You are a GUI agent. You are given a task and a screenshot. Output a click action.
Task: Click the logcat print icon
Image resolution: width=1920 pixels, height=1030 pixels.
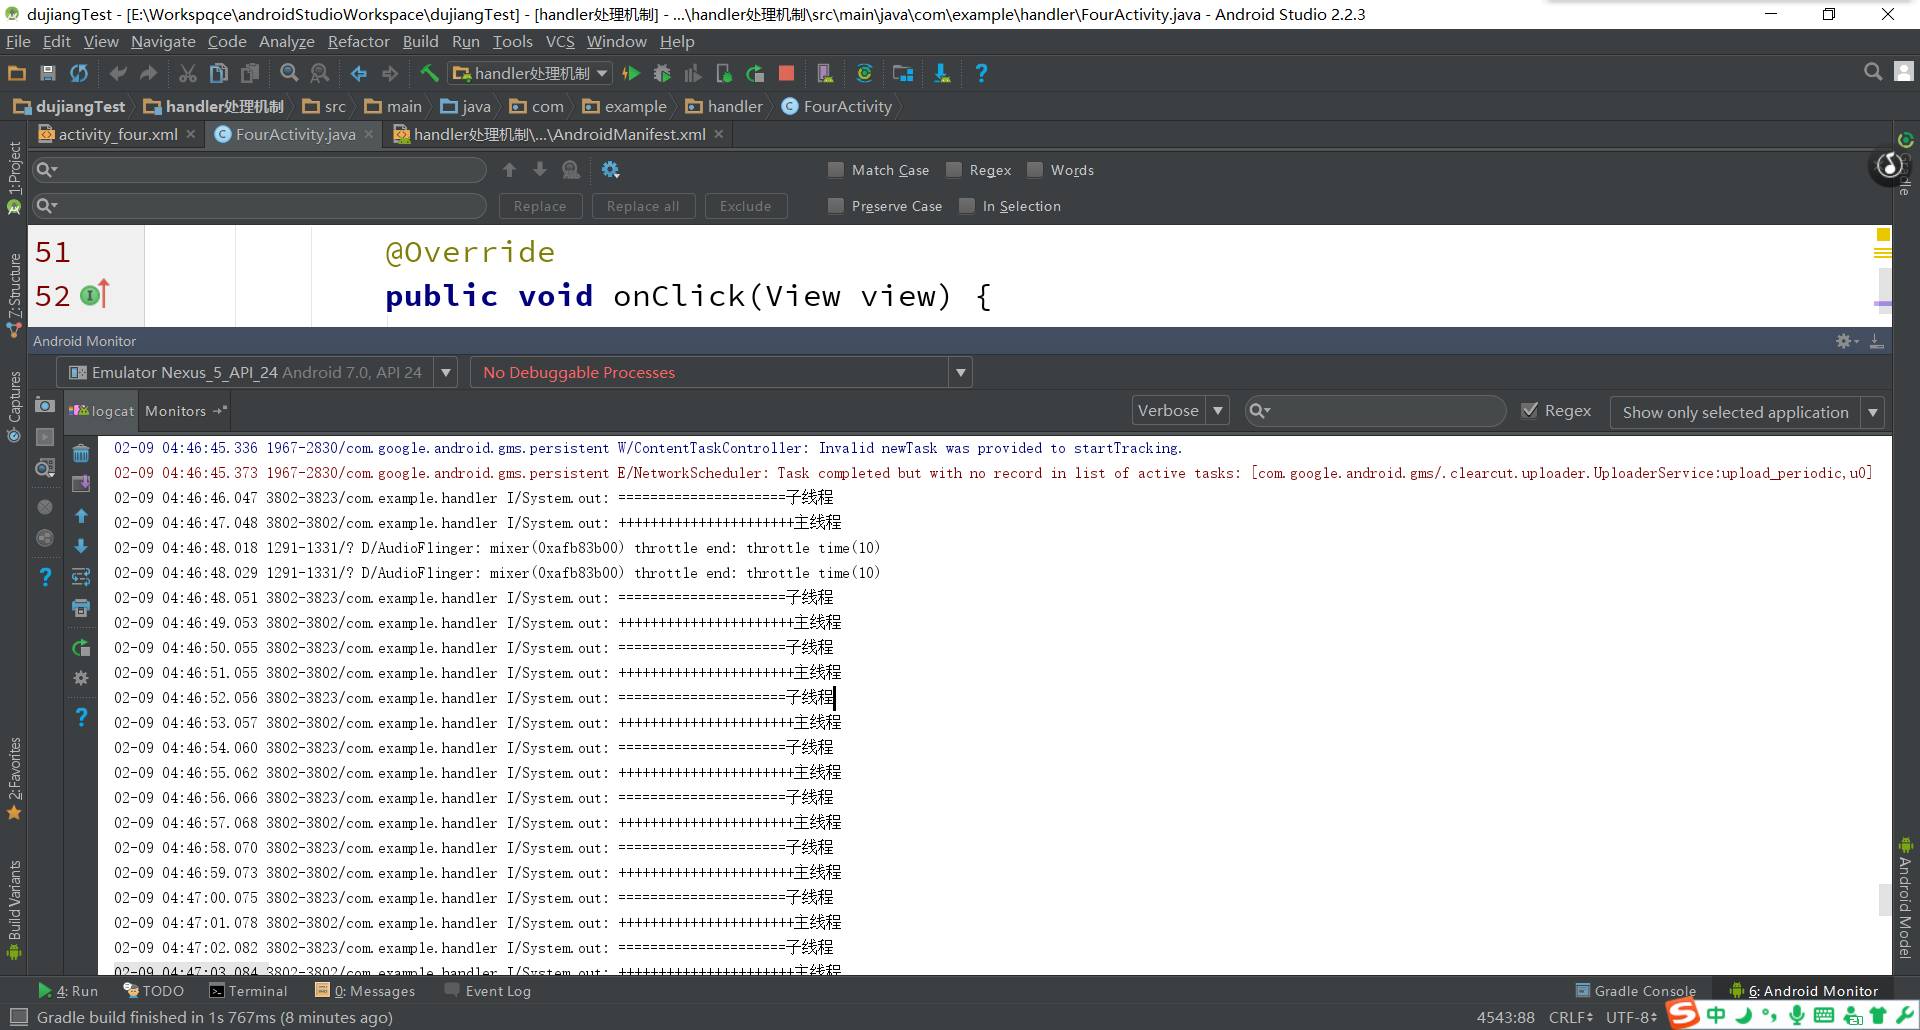click(81, 608)
